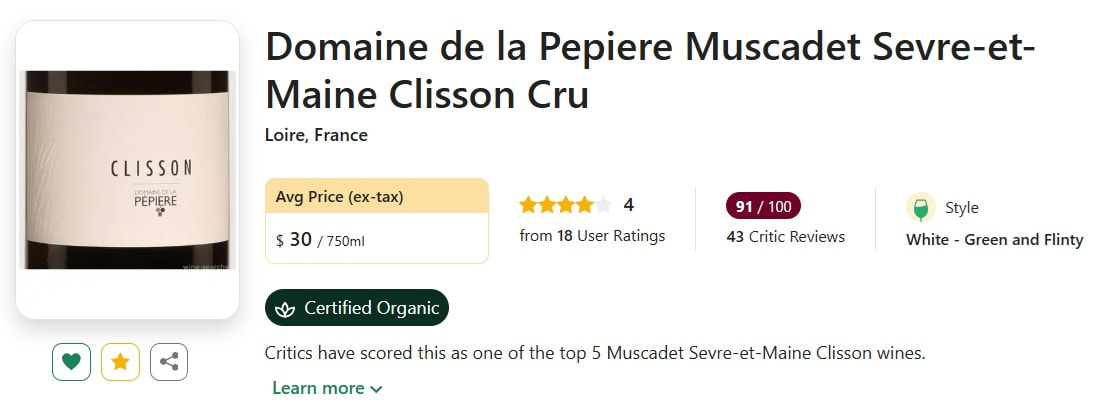Screen dimensions: 1104x412
Task: Click the $30 / 750ml price
Action: coord(320,240)
